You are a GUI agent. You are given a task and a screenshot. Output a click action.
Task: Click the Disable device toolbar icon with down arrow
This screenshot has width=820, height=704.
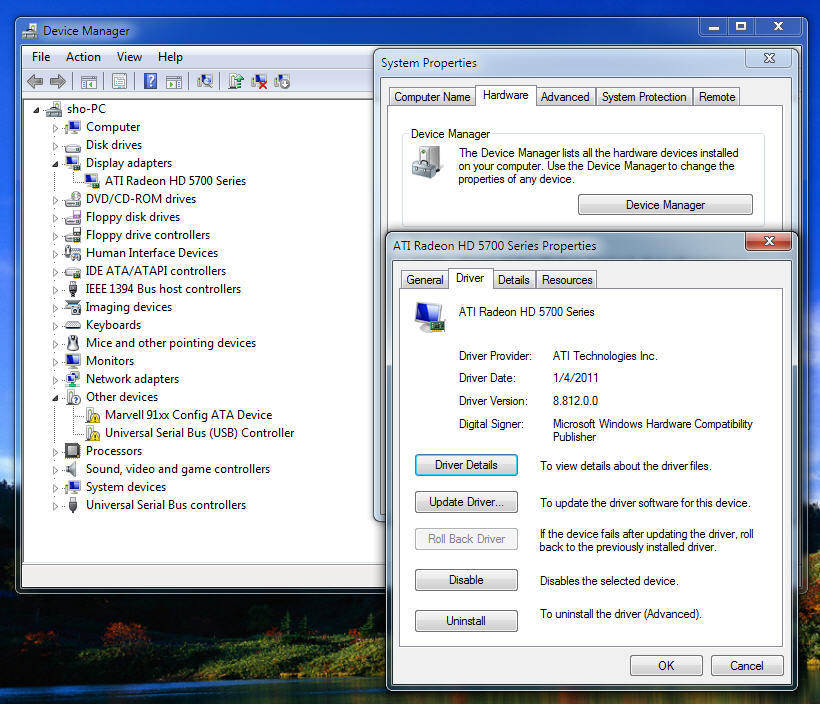tap(282, 82)
